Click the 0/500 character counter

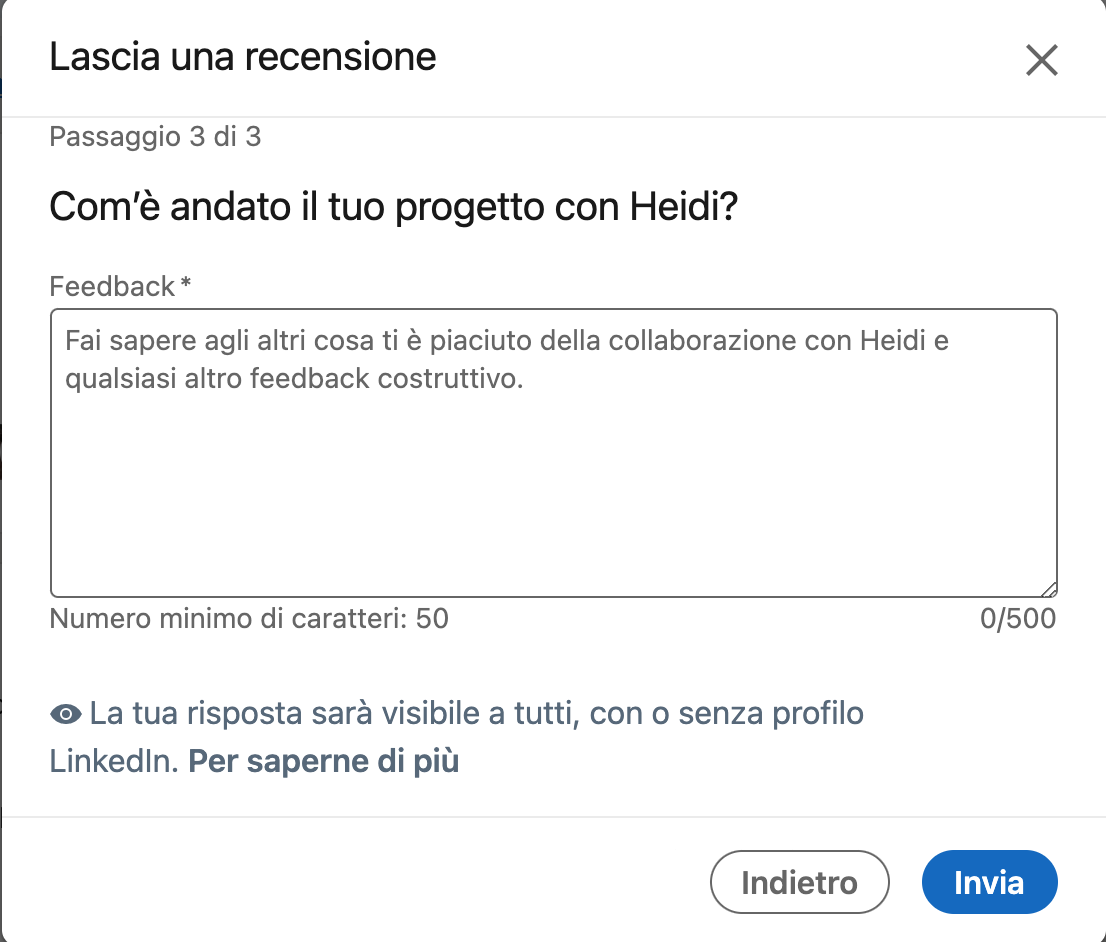1017,619
